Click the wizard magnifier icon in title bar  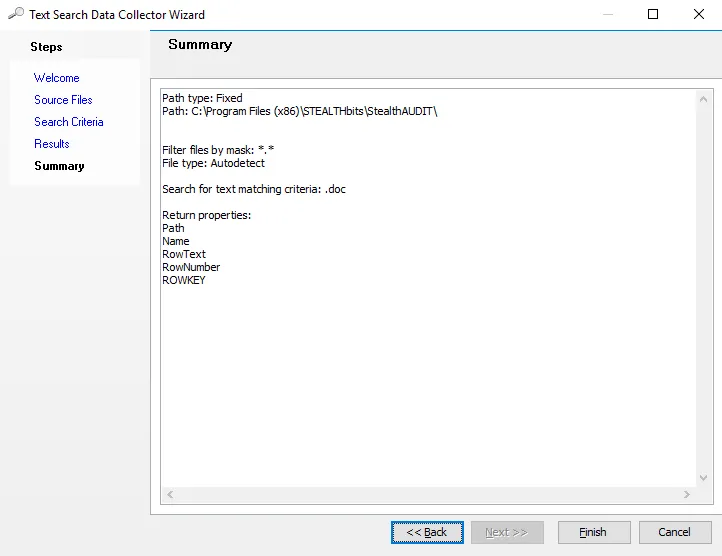[x=16, y=13]
